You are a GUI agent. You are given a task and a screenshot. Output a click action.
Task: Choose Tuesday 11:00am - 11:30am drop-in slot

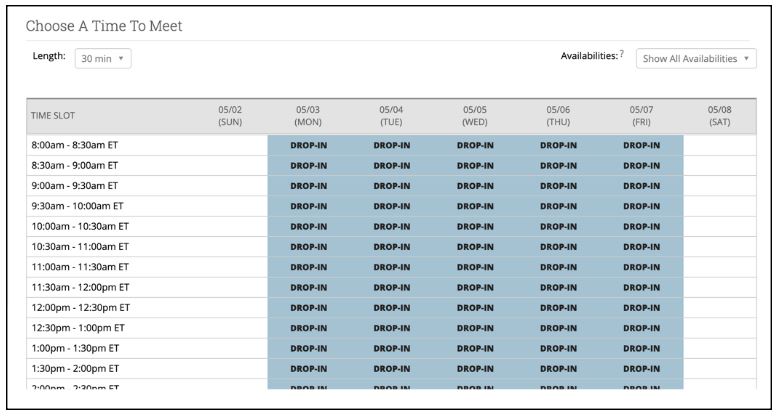click(392, 267)
